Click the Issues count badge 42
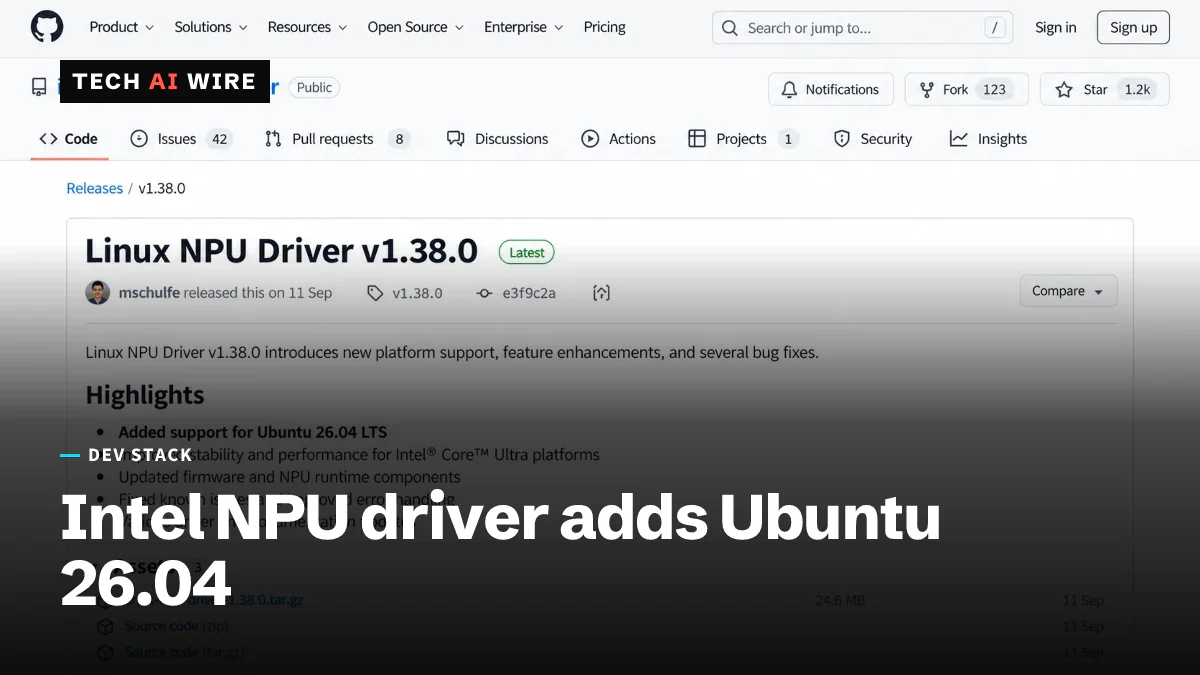 (x=219, y=139)
